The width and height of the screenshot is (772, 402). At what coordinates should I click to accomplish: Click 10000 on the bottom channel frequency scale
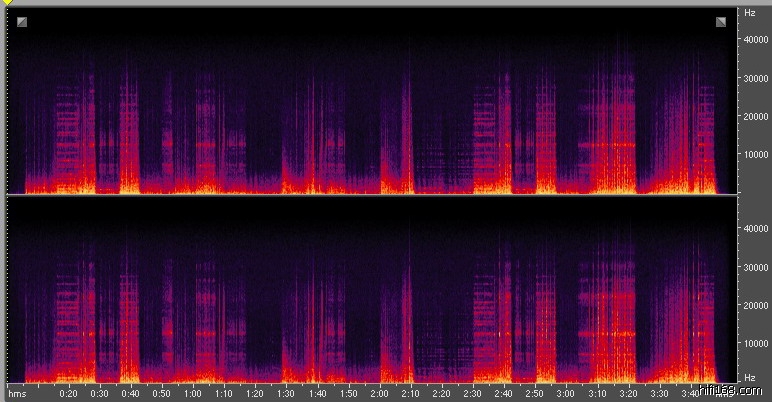pyautogui.click(x=755, y=344)
